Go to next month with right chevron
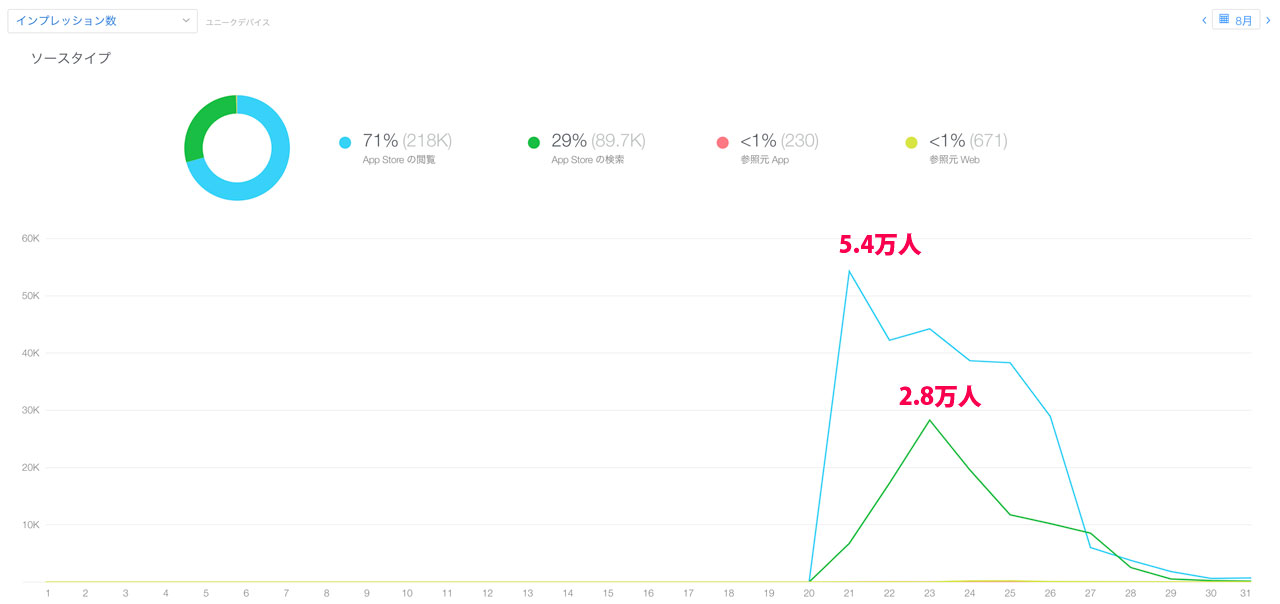 [x=1268, y=20]
